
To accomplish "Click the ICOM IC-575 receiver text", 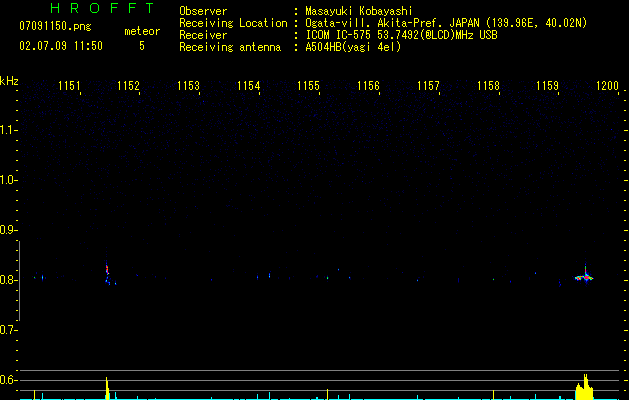I will [x=401, y=35].
